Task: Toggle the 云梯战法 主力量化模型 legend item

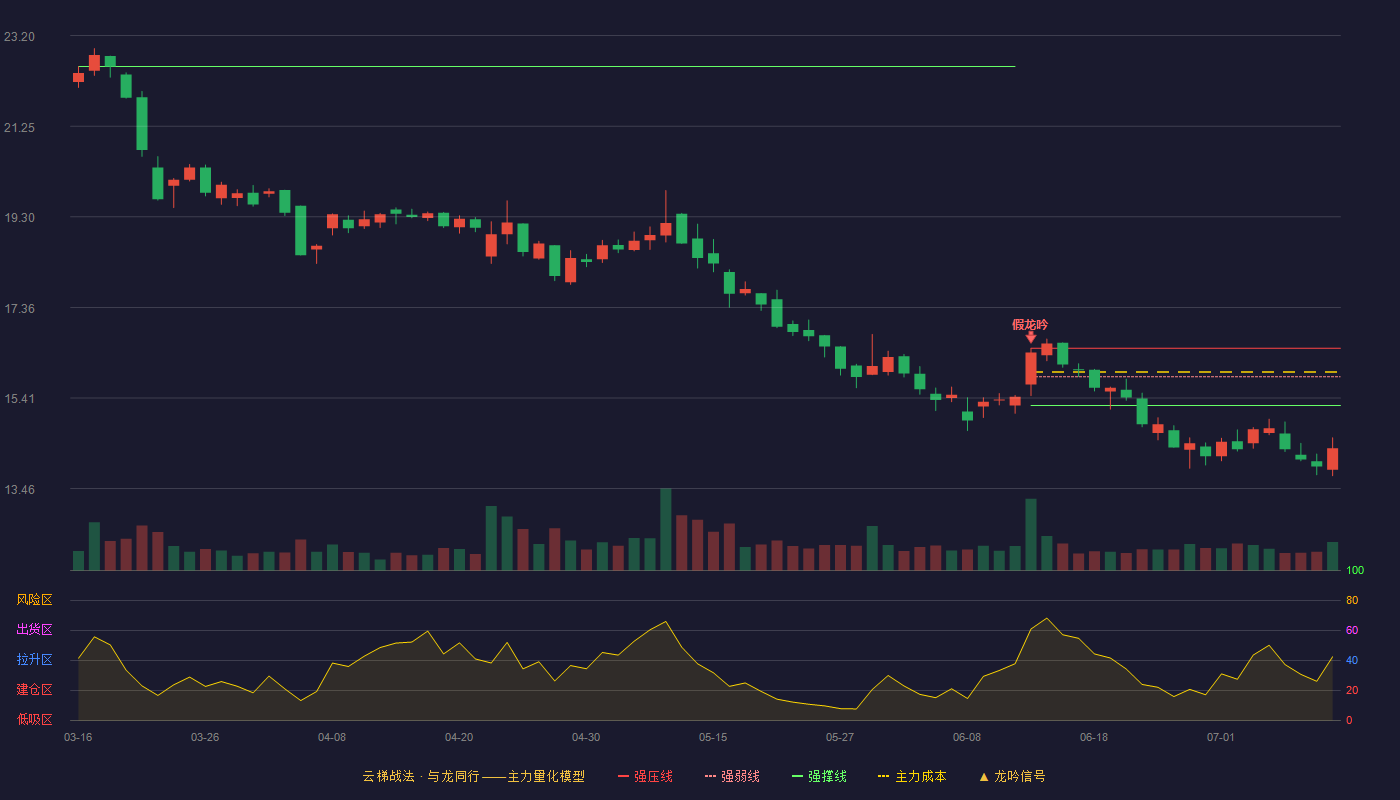Action: coord(473,776)
